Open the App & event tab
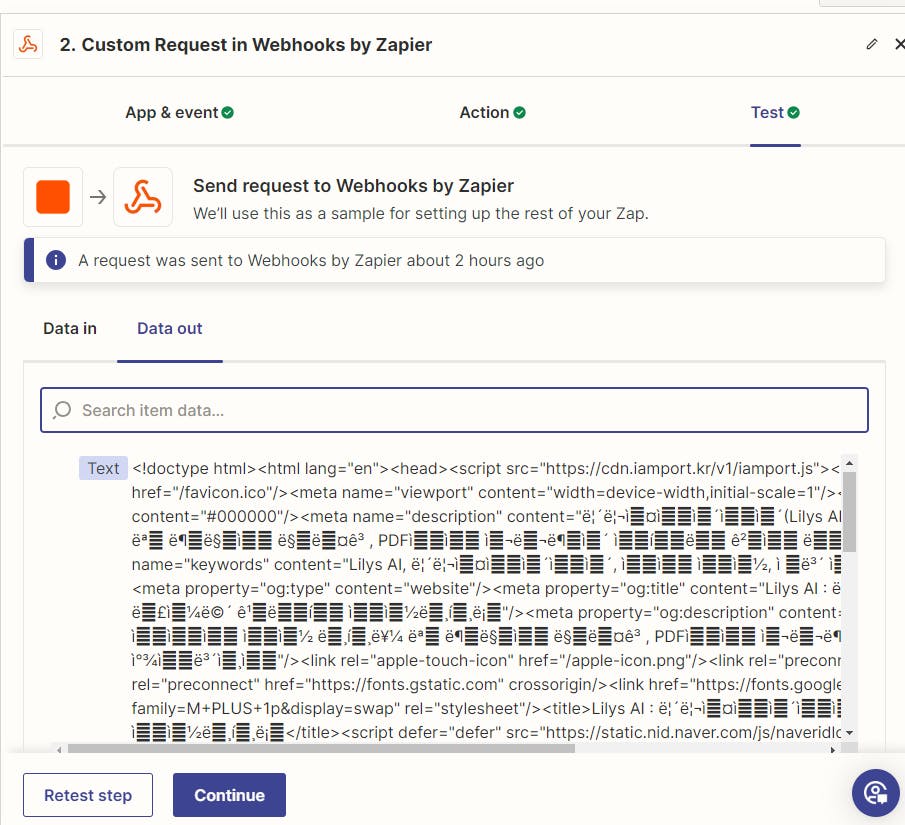This screenshot has width=905, height=825. pyautogui.click(x=171, y=113)
